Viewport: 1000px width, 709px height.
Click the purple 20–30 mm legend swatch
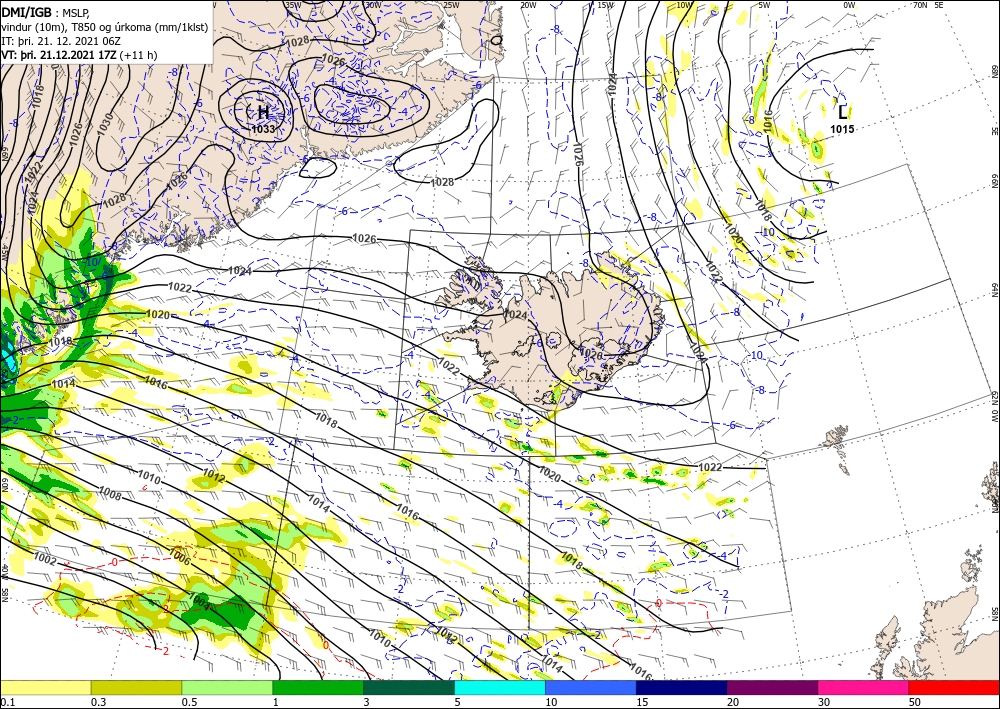tap(772, 688)
